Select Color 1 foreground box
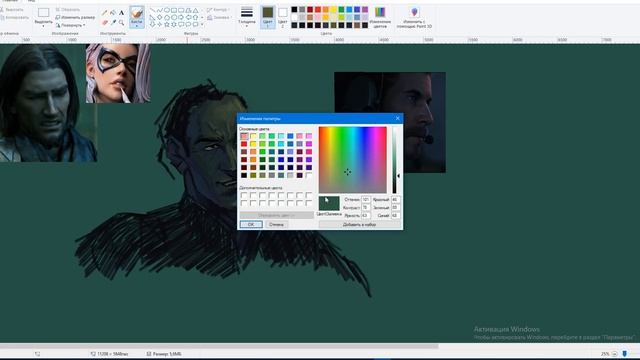 (268, 17)
